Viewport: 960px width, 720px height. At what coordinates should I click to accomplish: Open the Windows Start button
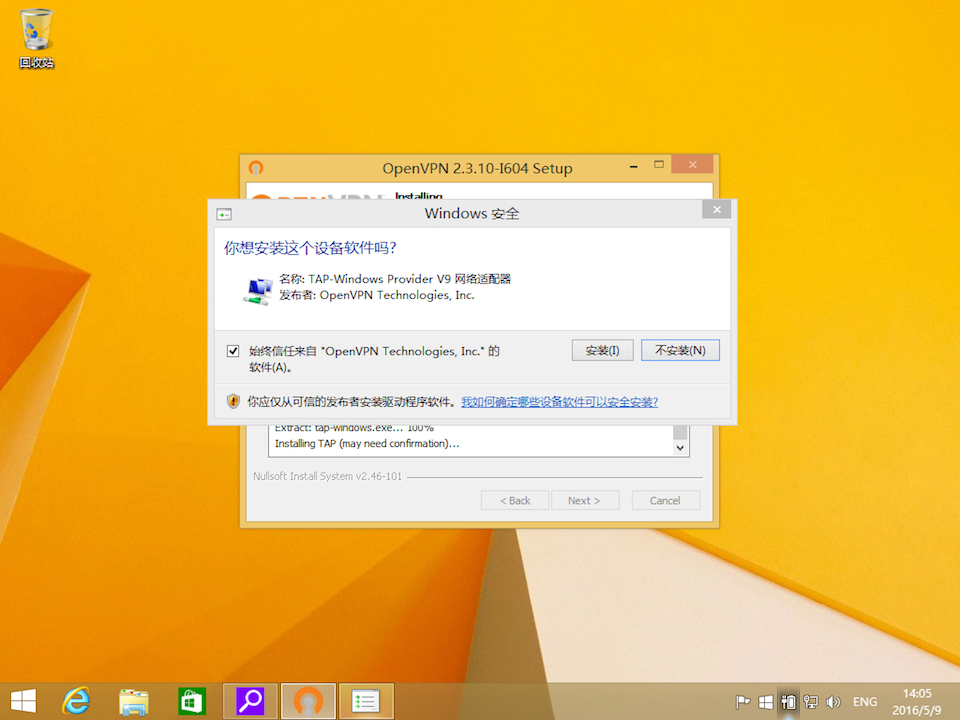coord(23,702)
